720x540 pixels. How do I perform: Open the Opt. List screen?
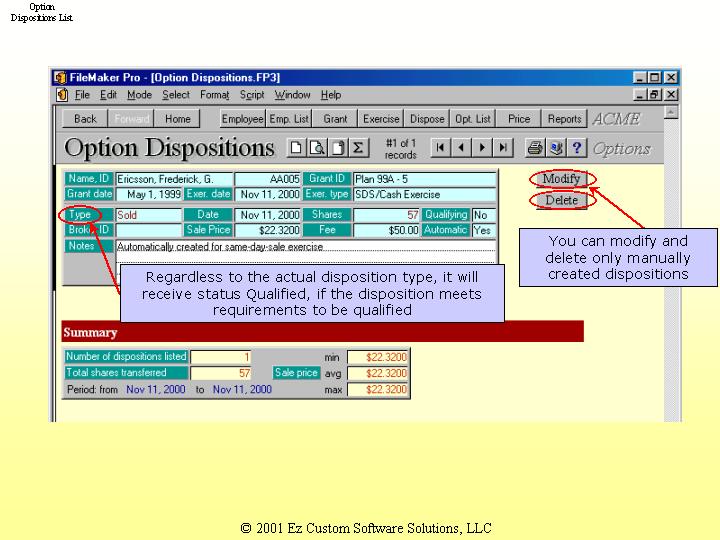click(472, 119)
